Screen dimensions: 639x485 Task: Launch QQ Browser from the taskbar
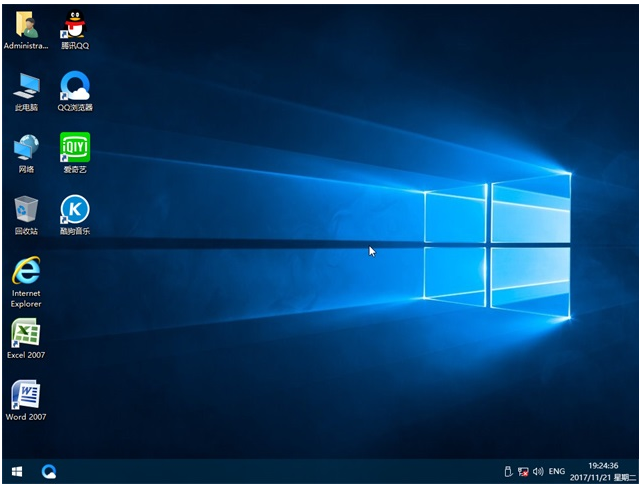click(48, 470)
